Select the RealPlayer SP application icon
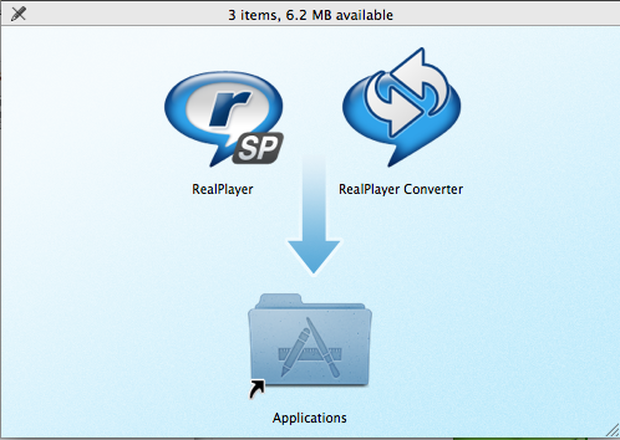This screenshot has width=620, height=440. 224,119
